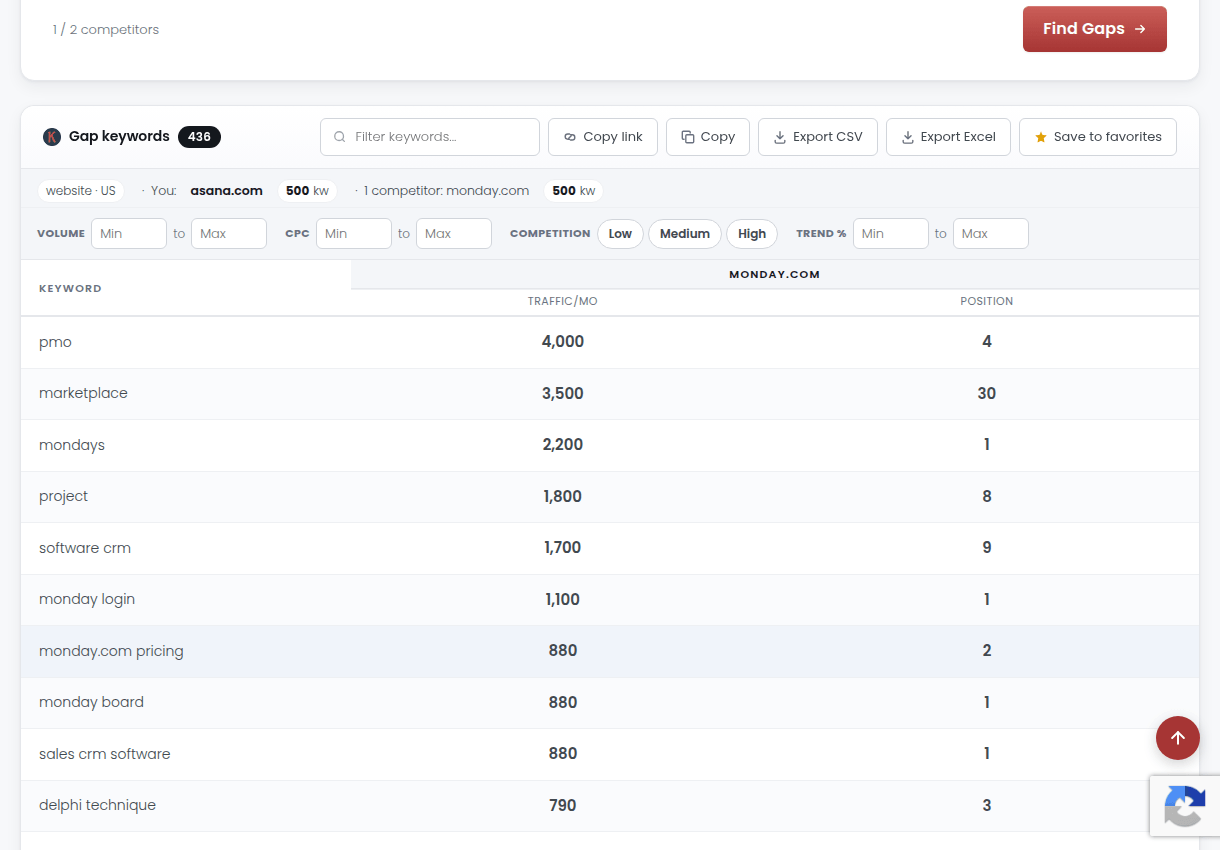Select the software crm keyword

click(85, 548)
